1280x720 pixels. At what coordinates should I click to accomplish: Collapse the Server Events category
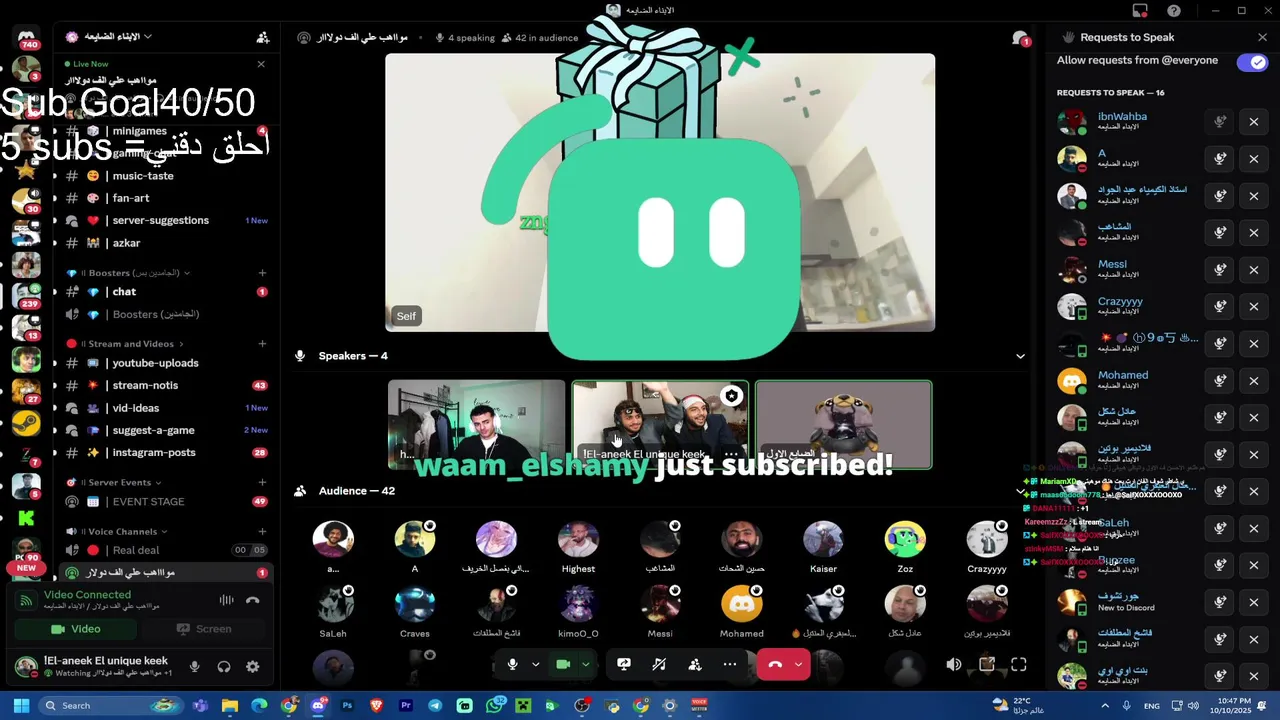click(x=114, y=482)
